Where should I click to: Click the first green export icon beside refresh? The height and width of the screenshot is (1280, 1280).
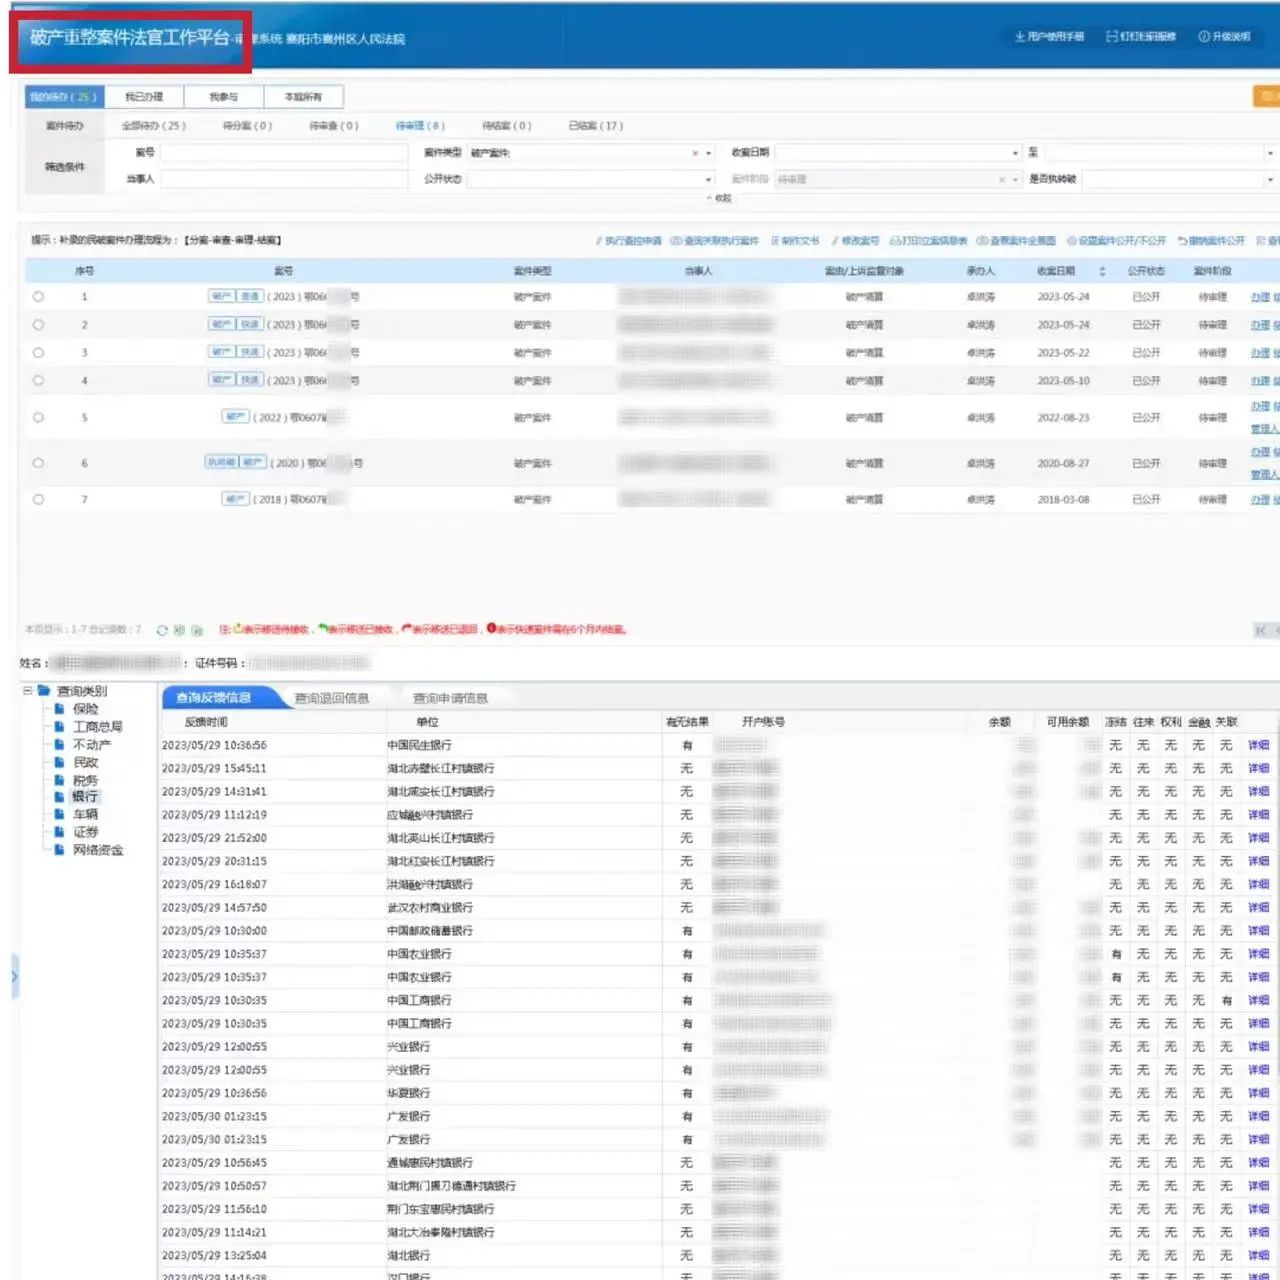[x=180, y=630]
